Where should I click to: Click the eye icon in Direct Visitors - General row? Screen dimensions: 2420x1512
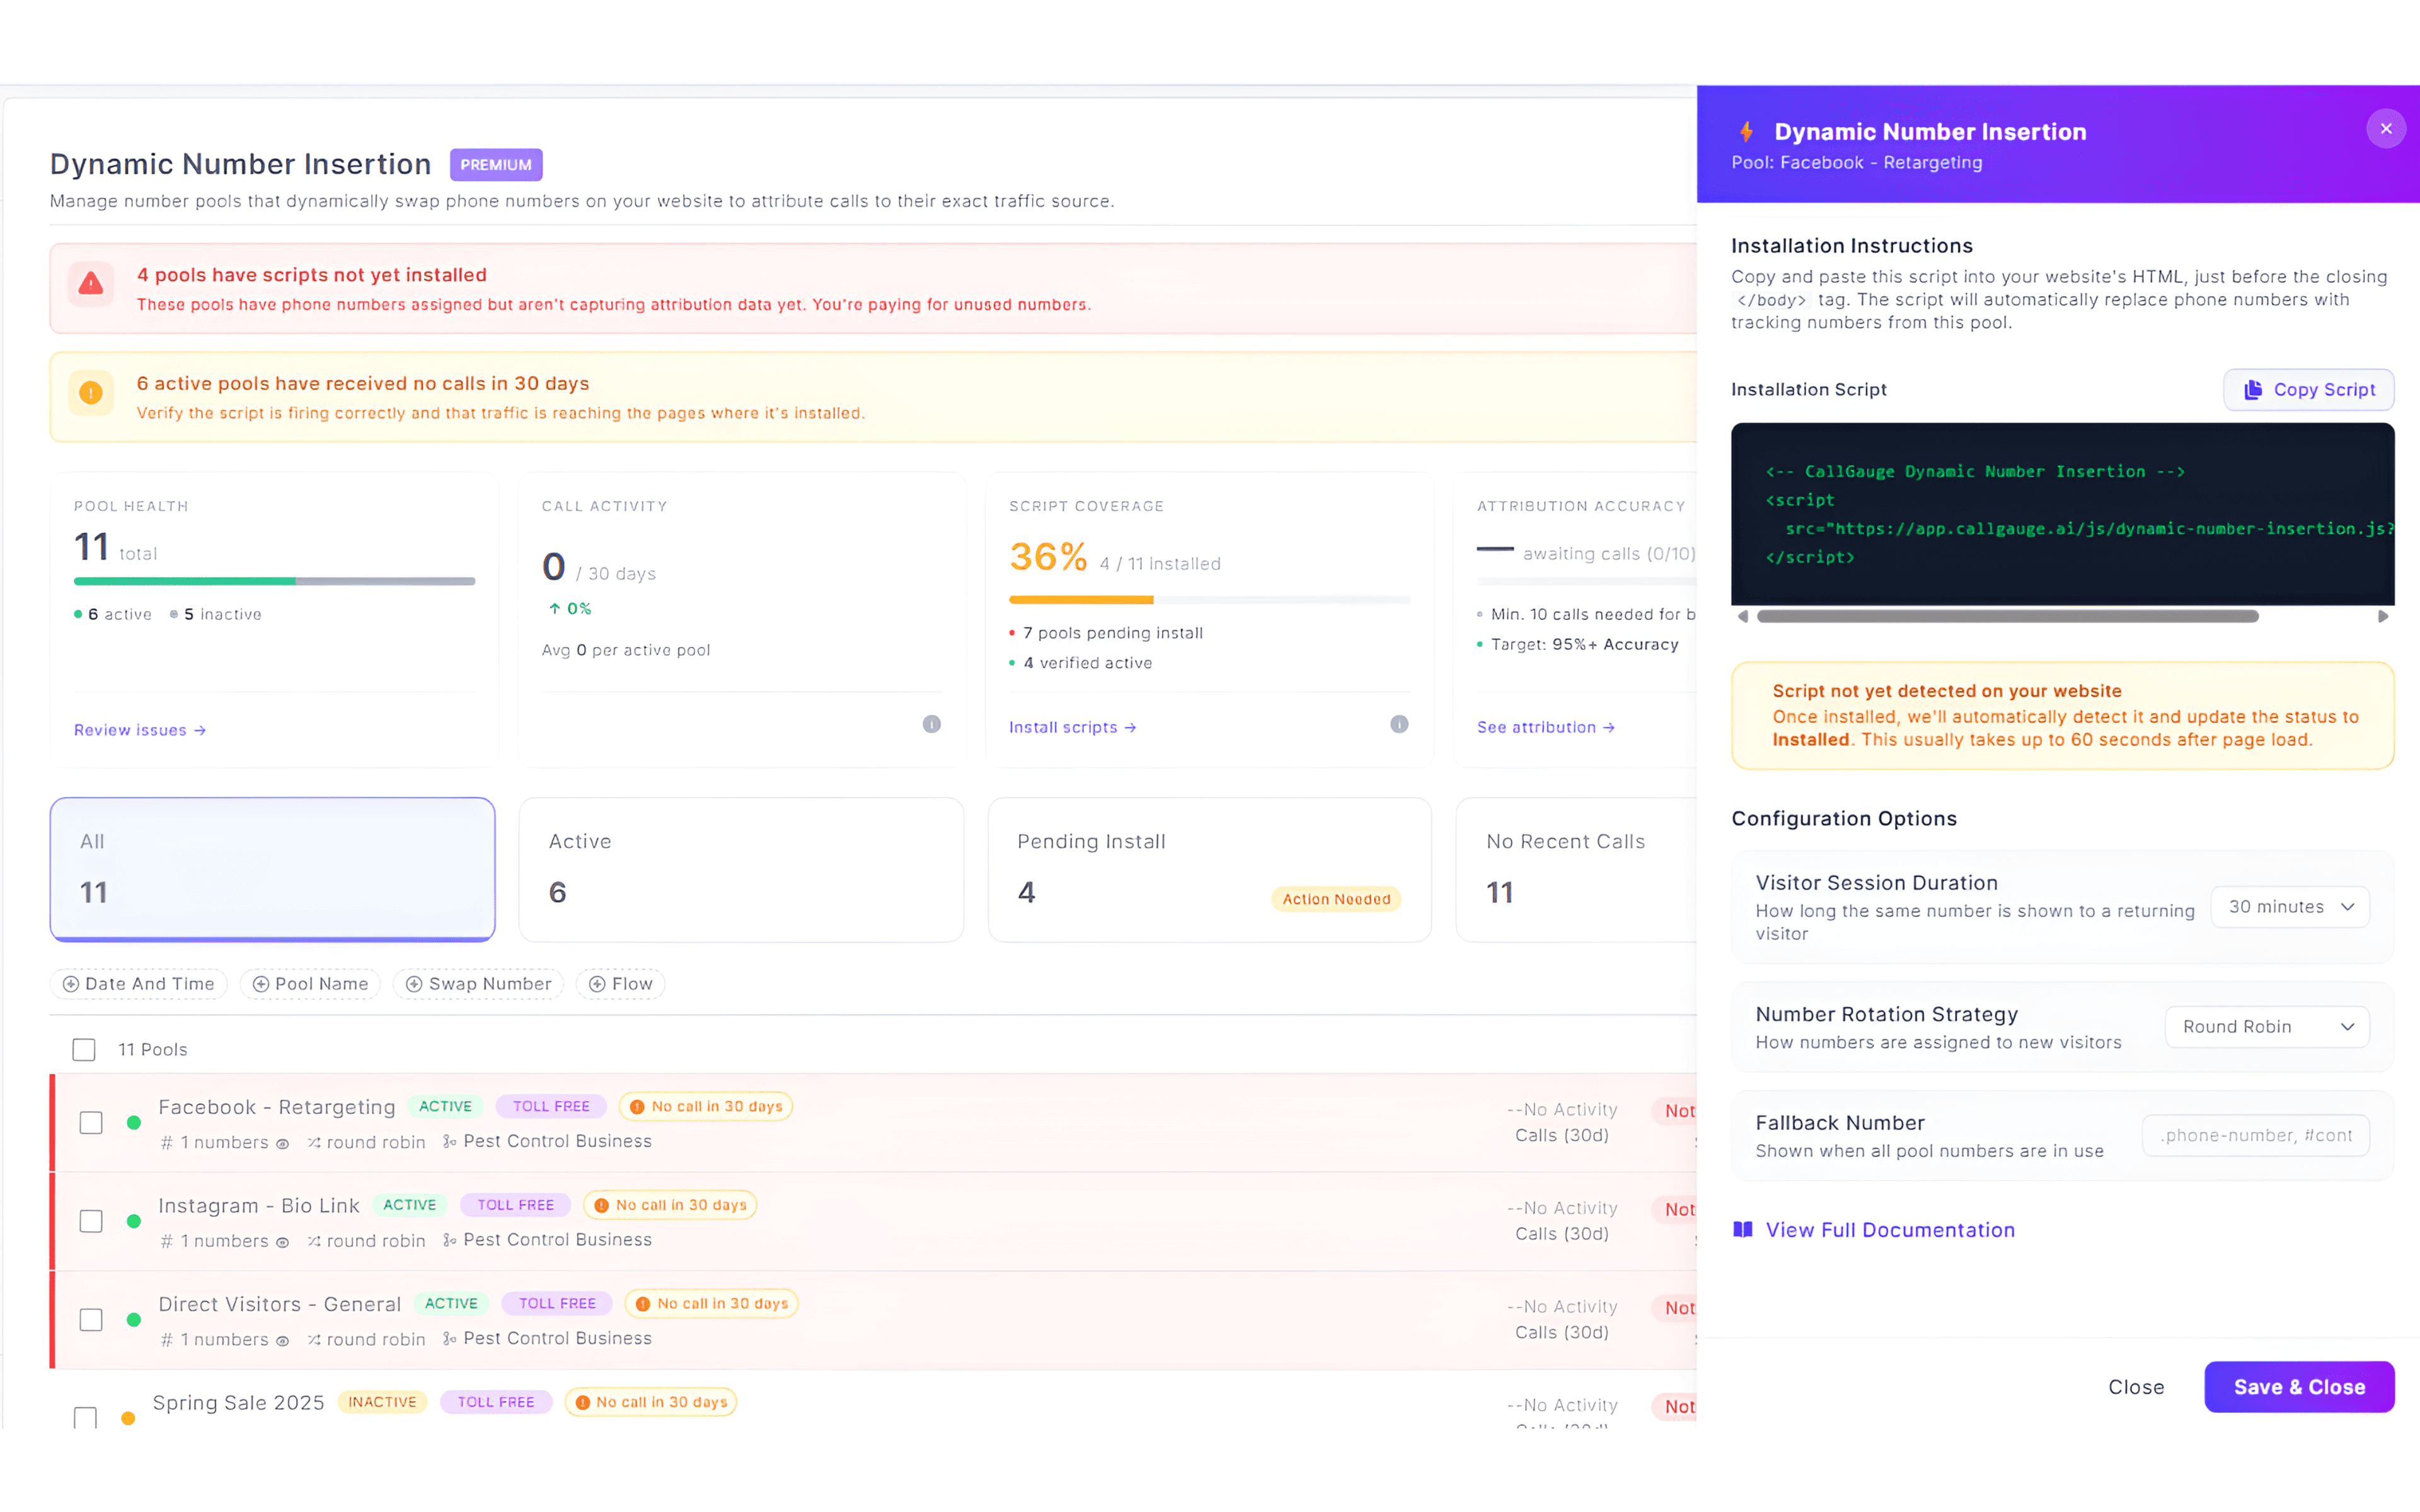click(283, 1341)
